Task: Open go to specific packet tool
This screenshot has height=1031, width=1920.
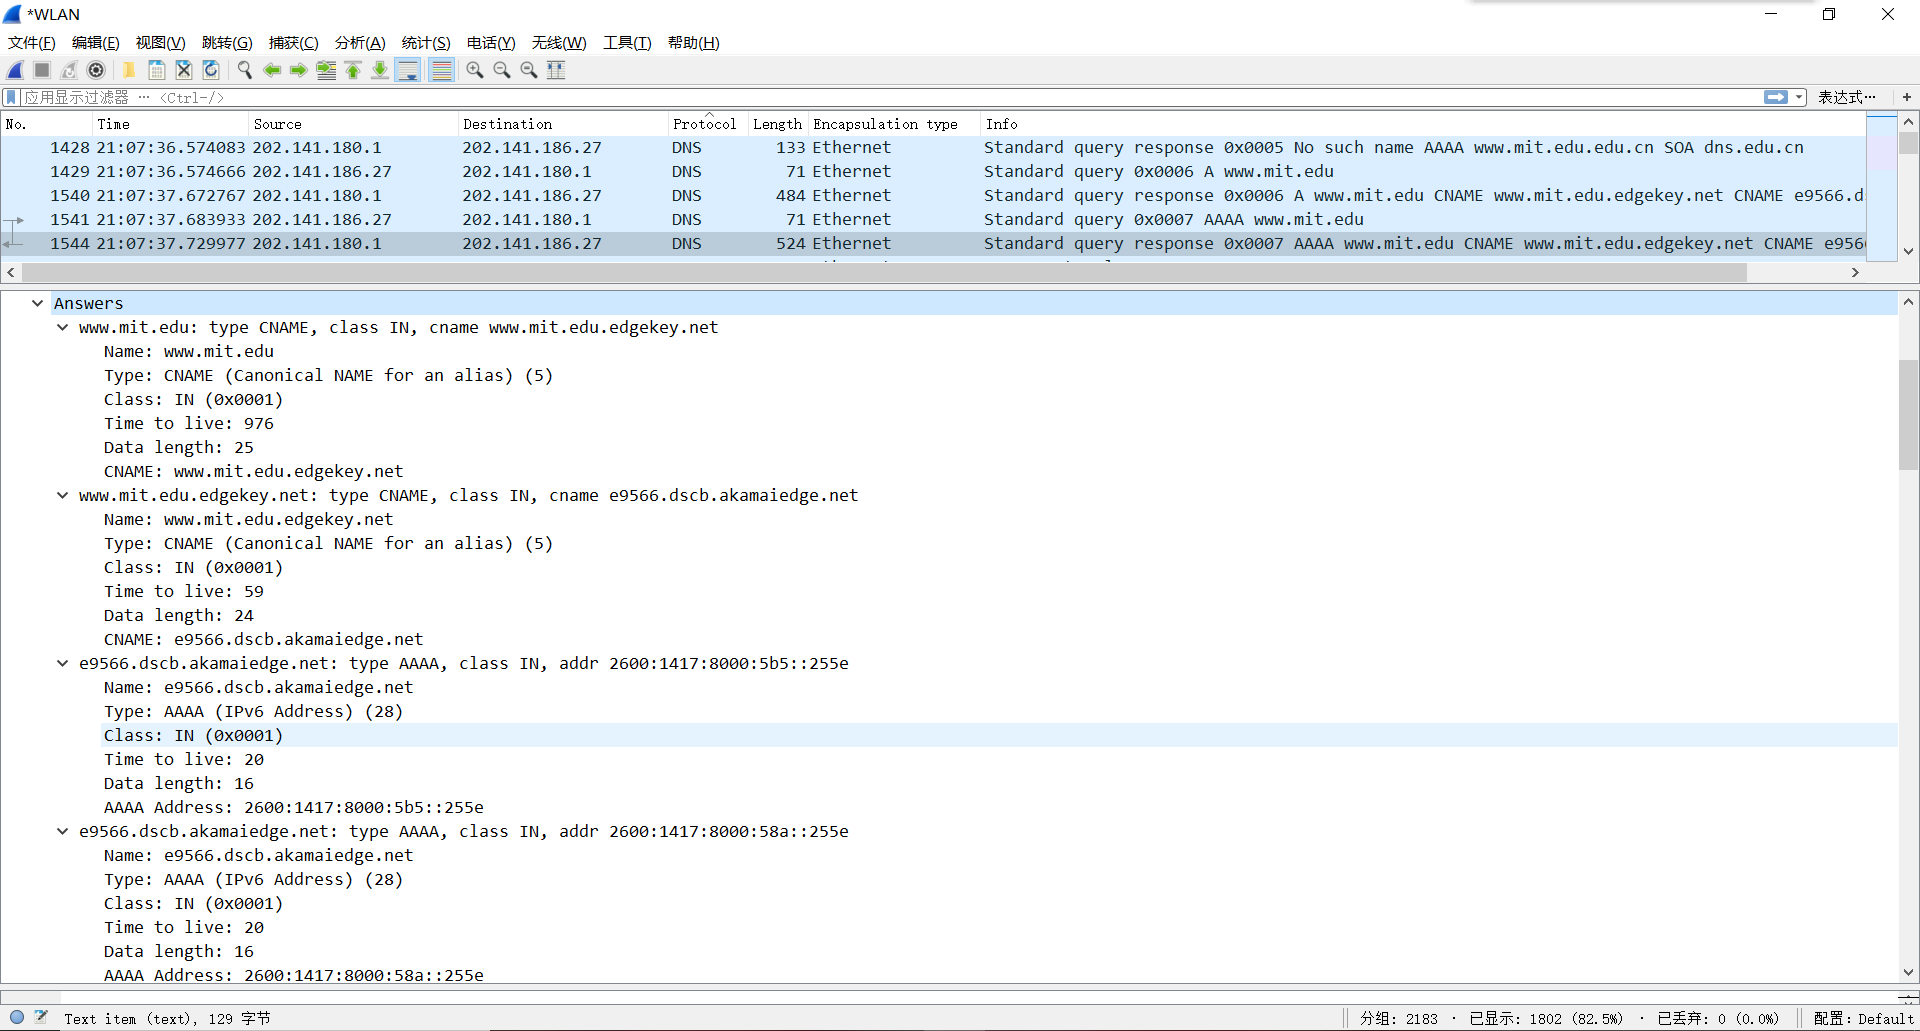Action: click(326, 70)
